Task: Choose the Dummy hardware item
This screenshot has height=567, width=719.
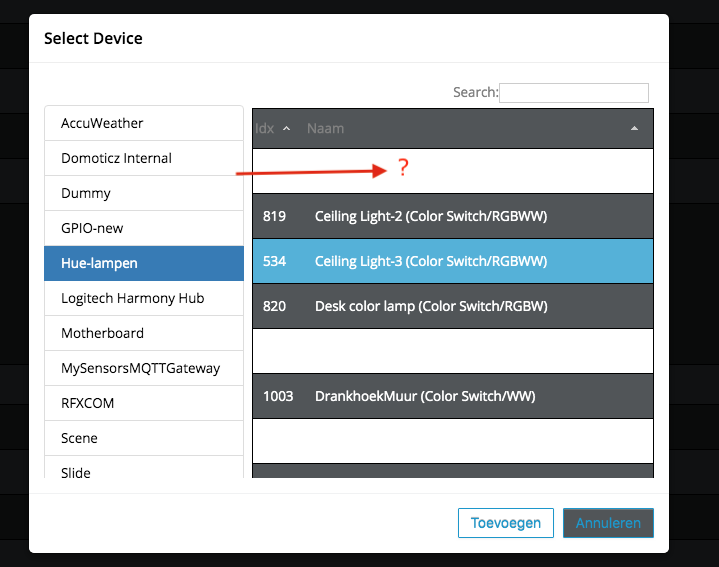Action: (x=144, y=193)
